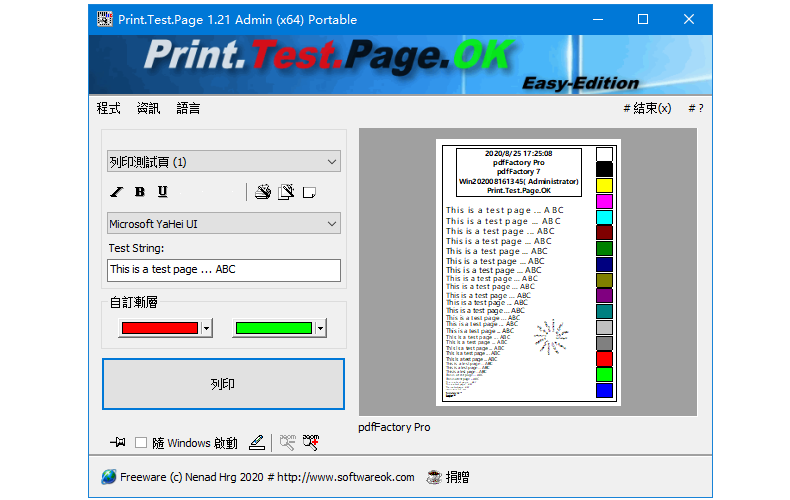Viewport: 790px width, 500px height.
Task: Open the 程式 menu
Action: pyautogui.click(x=108, y=108)
